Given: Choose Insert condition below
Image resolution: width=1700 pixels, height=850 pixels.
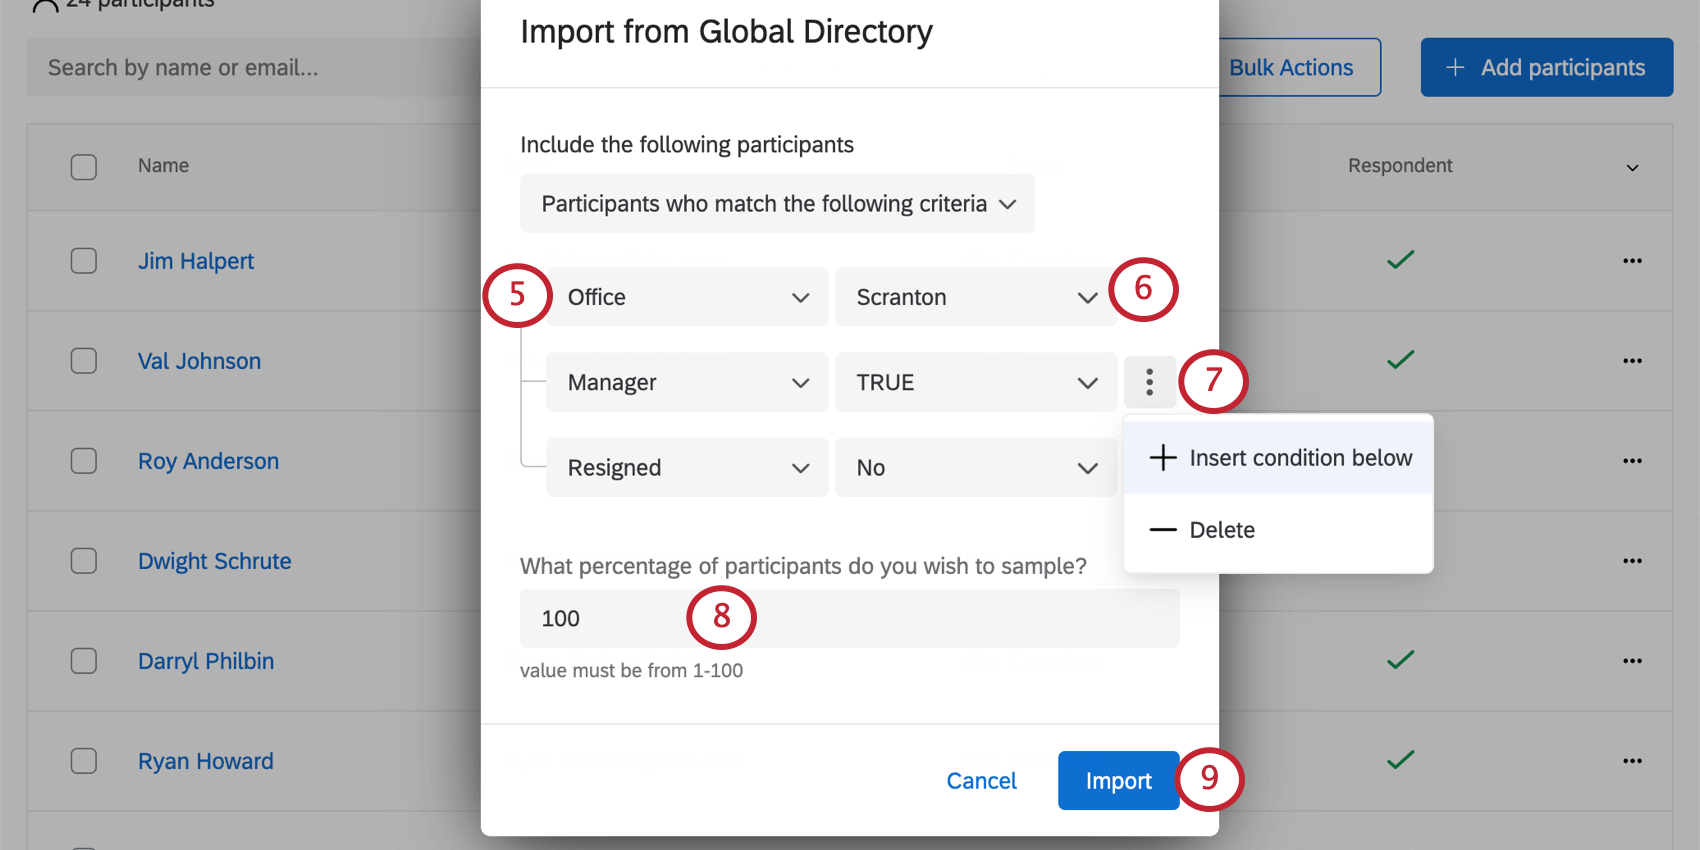Looking at the screenshot, I should [1279, 458].
